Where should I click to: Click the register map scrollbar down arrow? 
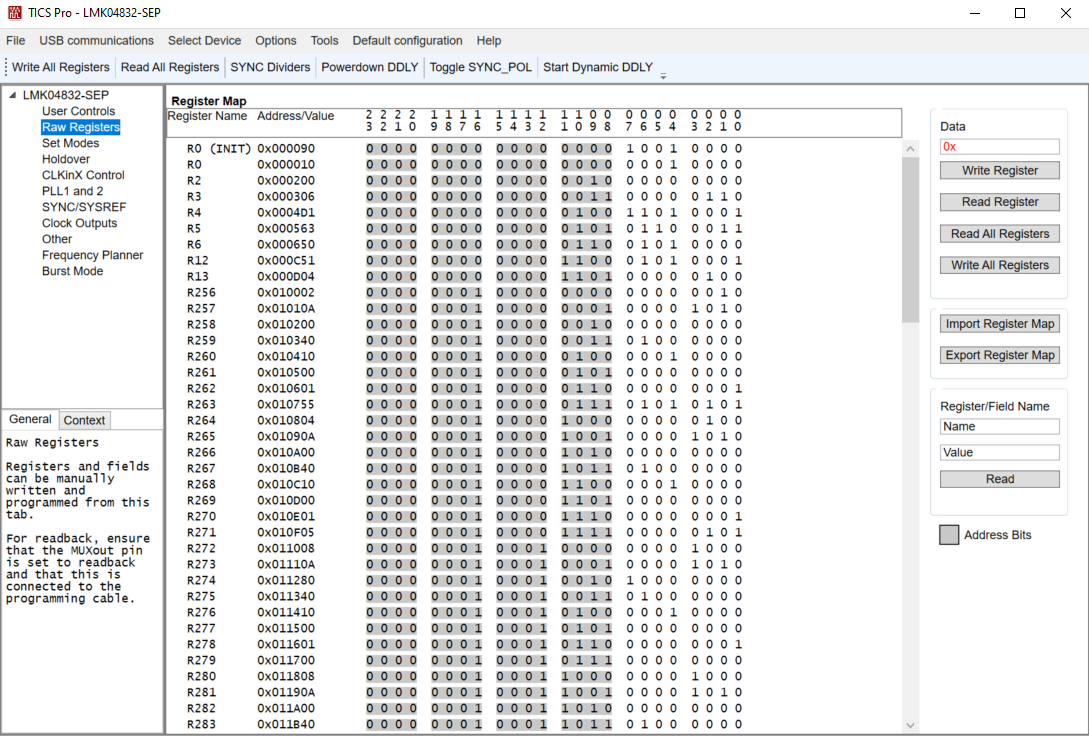point(909,725)
